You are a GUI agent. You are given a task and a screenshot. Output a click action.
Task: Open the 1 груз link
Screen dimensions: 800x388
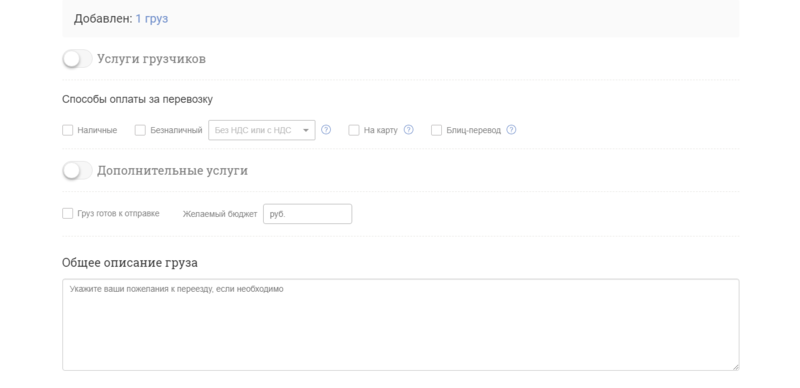pos(152,19)
